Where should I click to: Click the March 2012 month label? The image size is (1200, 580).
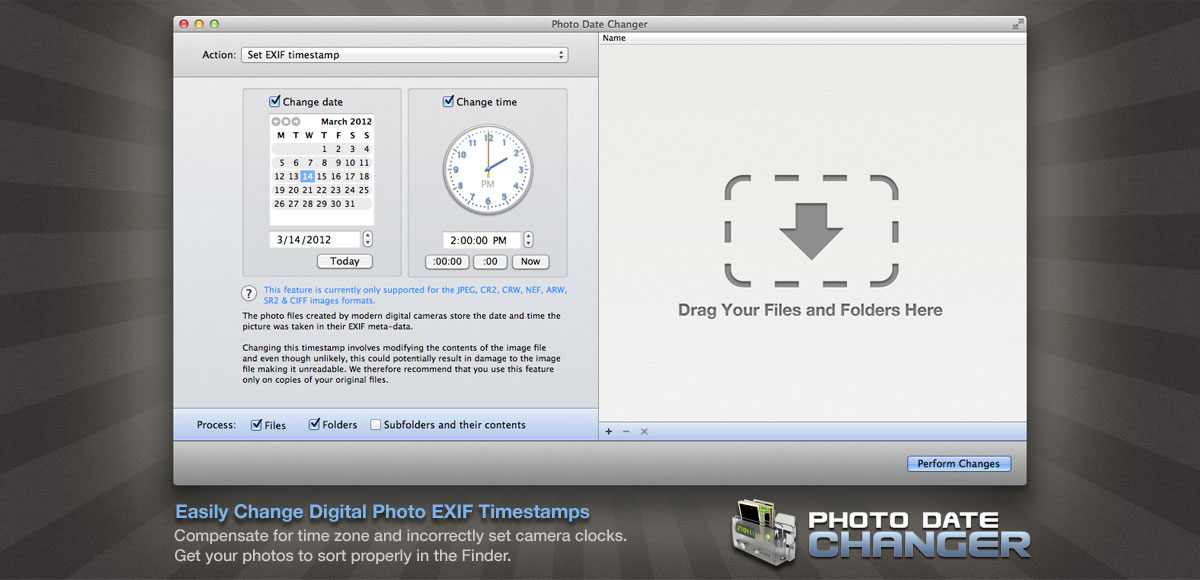click(346, 122)
